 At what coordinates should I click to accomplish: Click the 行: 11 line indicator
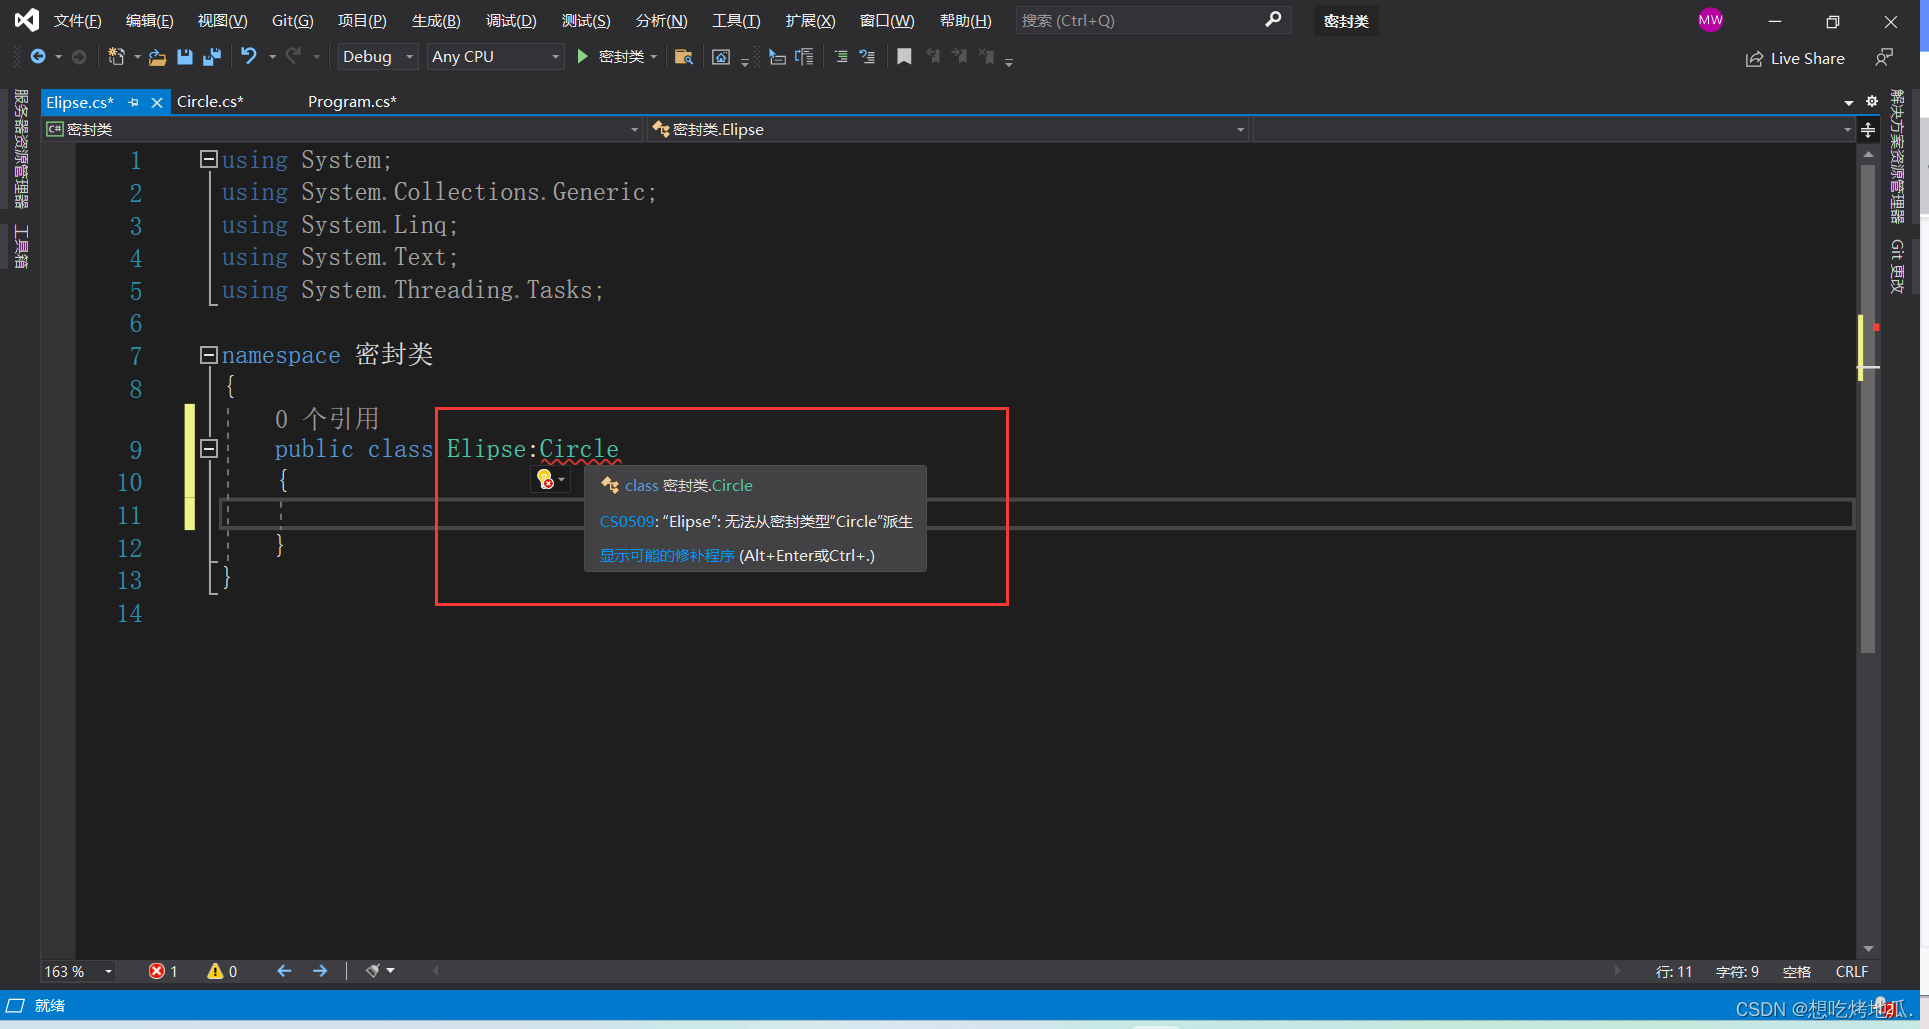tap(1673, 972)
